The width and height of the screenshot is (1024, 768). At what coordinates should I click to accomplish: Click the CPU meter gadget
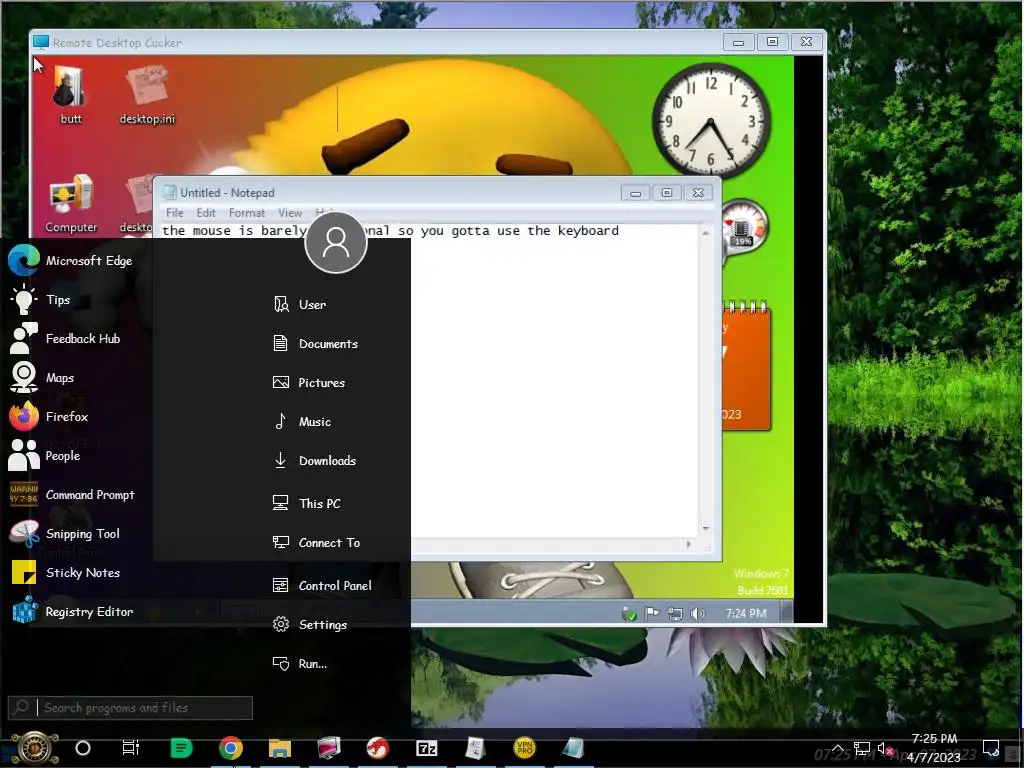pyautogui.click(x=745, y=229)
